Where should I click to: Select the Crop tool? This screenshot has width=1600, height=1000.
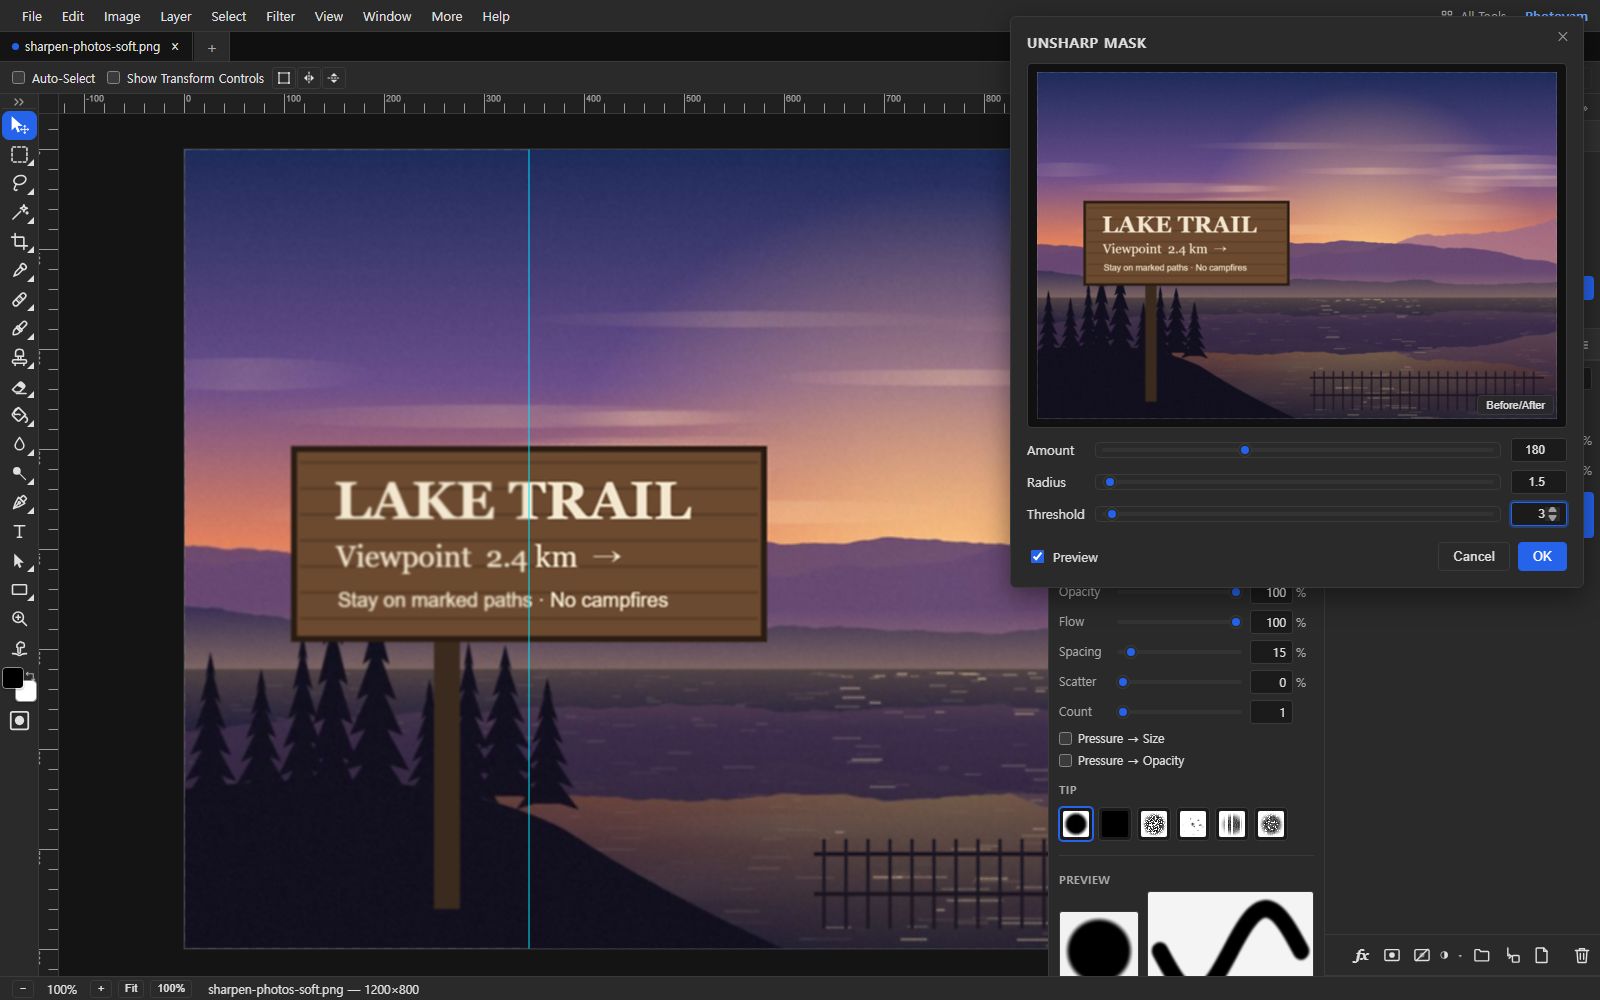point(19,241)
